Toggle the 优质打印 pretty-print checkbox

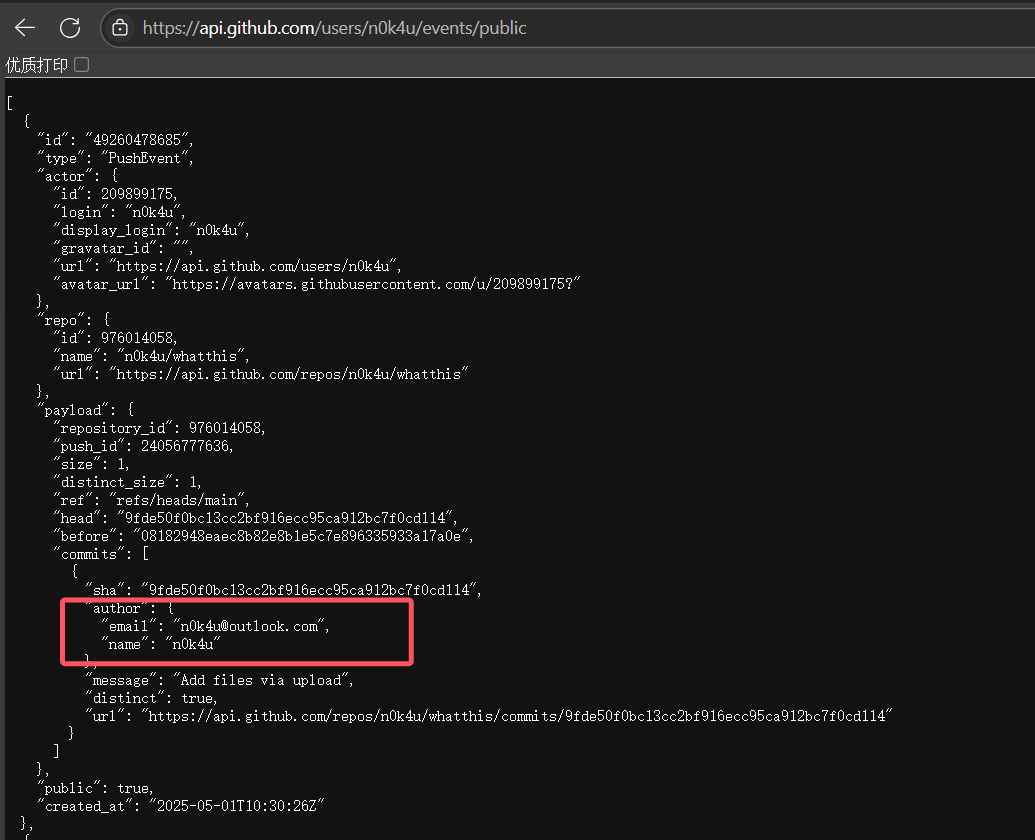click(82, 65)
